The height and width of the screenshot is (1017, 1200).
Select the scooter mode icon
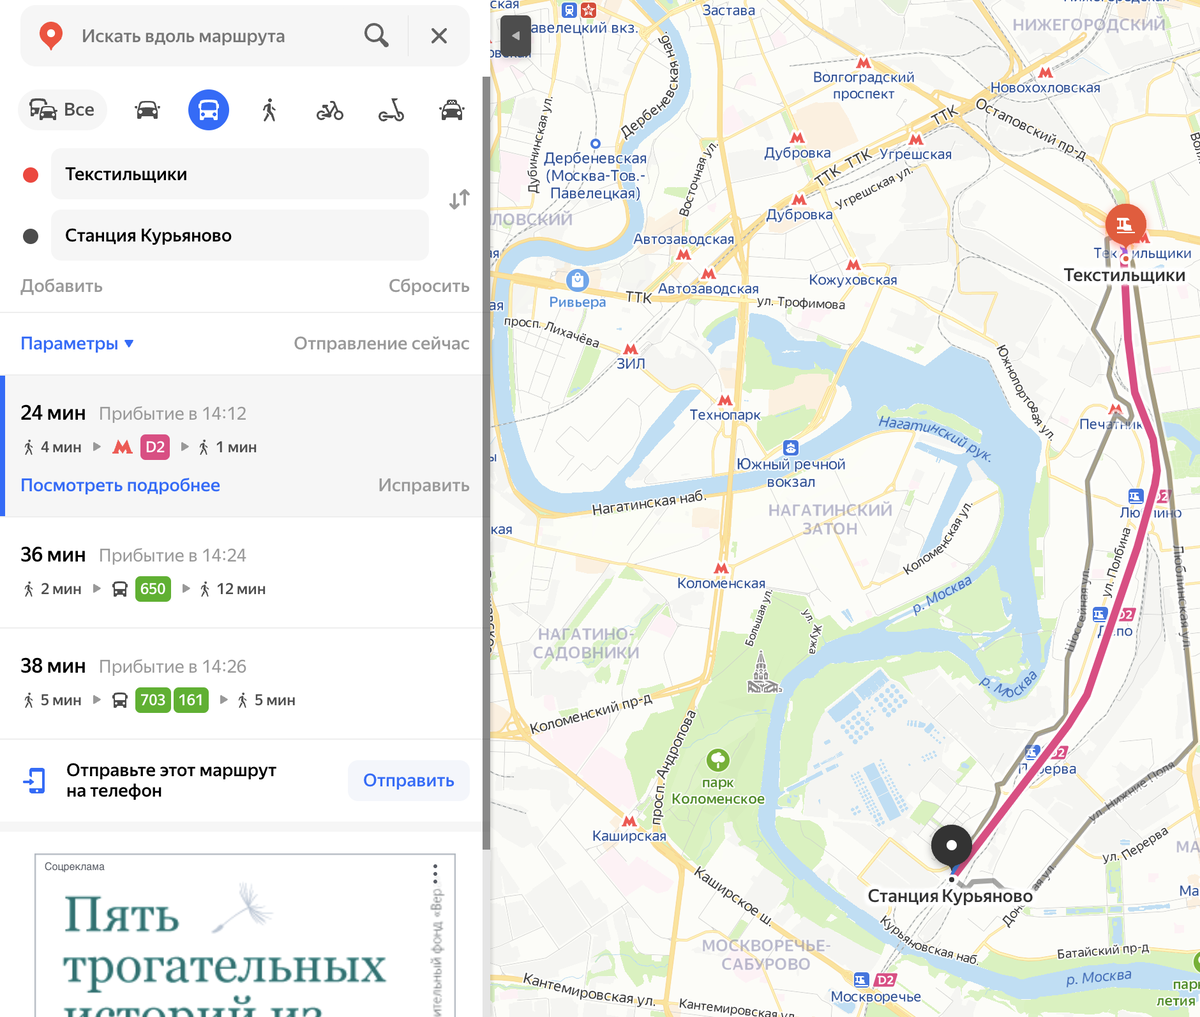[391, 110]
